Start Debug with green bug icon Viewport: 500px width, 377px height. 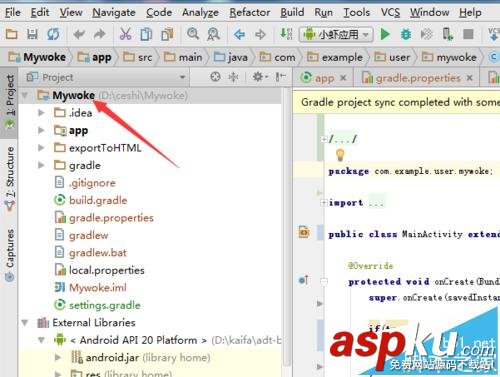(x=406, y=34)
